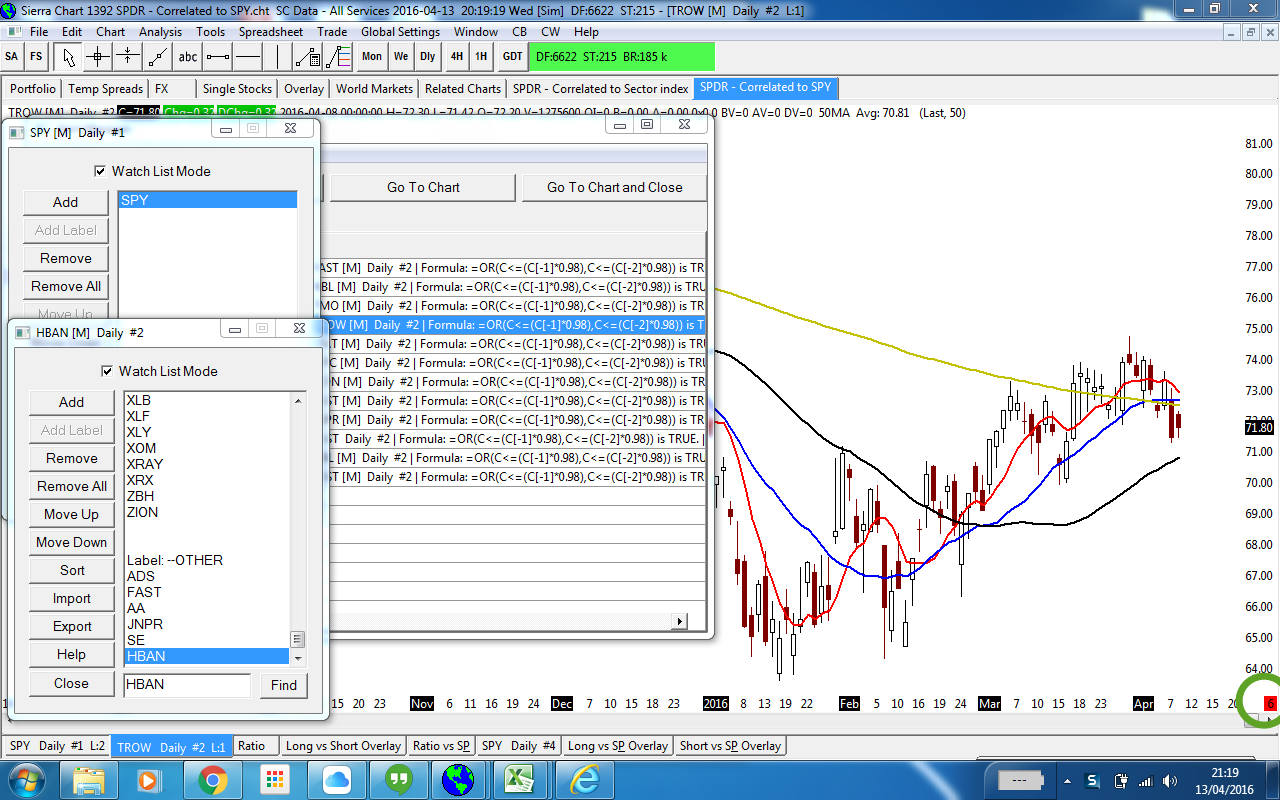Screen dimensions: 1280x800
Task: Set chart period to 1H
Action: click(x=481, y=56)
